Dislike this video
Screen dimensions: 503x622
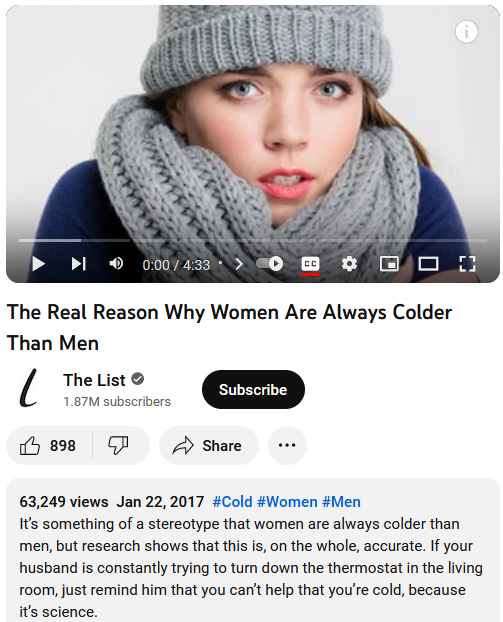coord(118,445)
